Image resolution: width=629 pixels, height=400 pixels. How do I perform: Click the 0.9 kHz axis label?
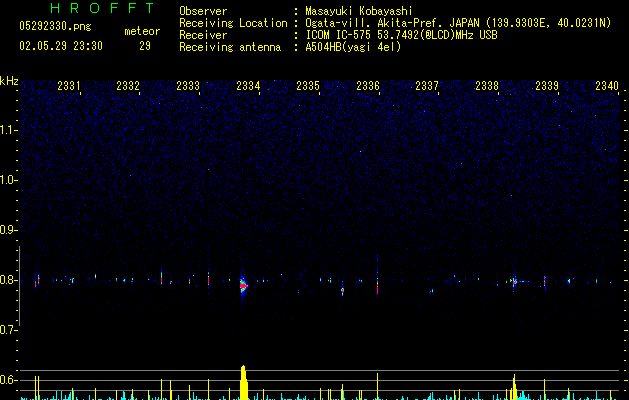[9, 230]
